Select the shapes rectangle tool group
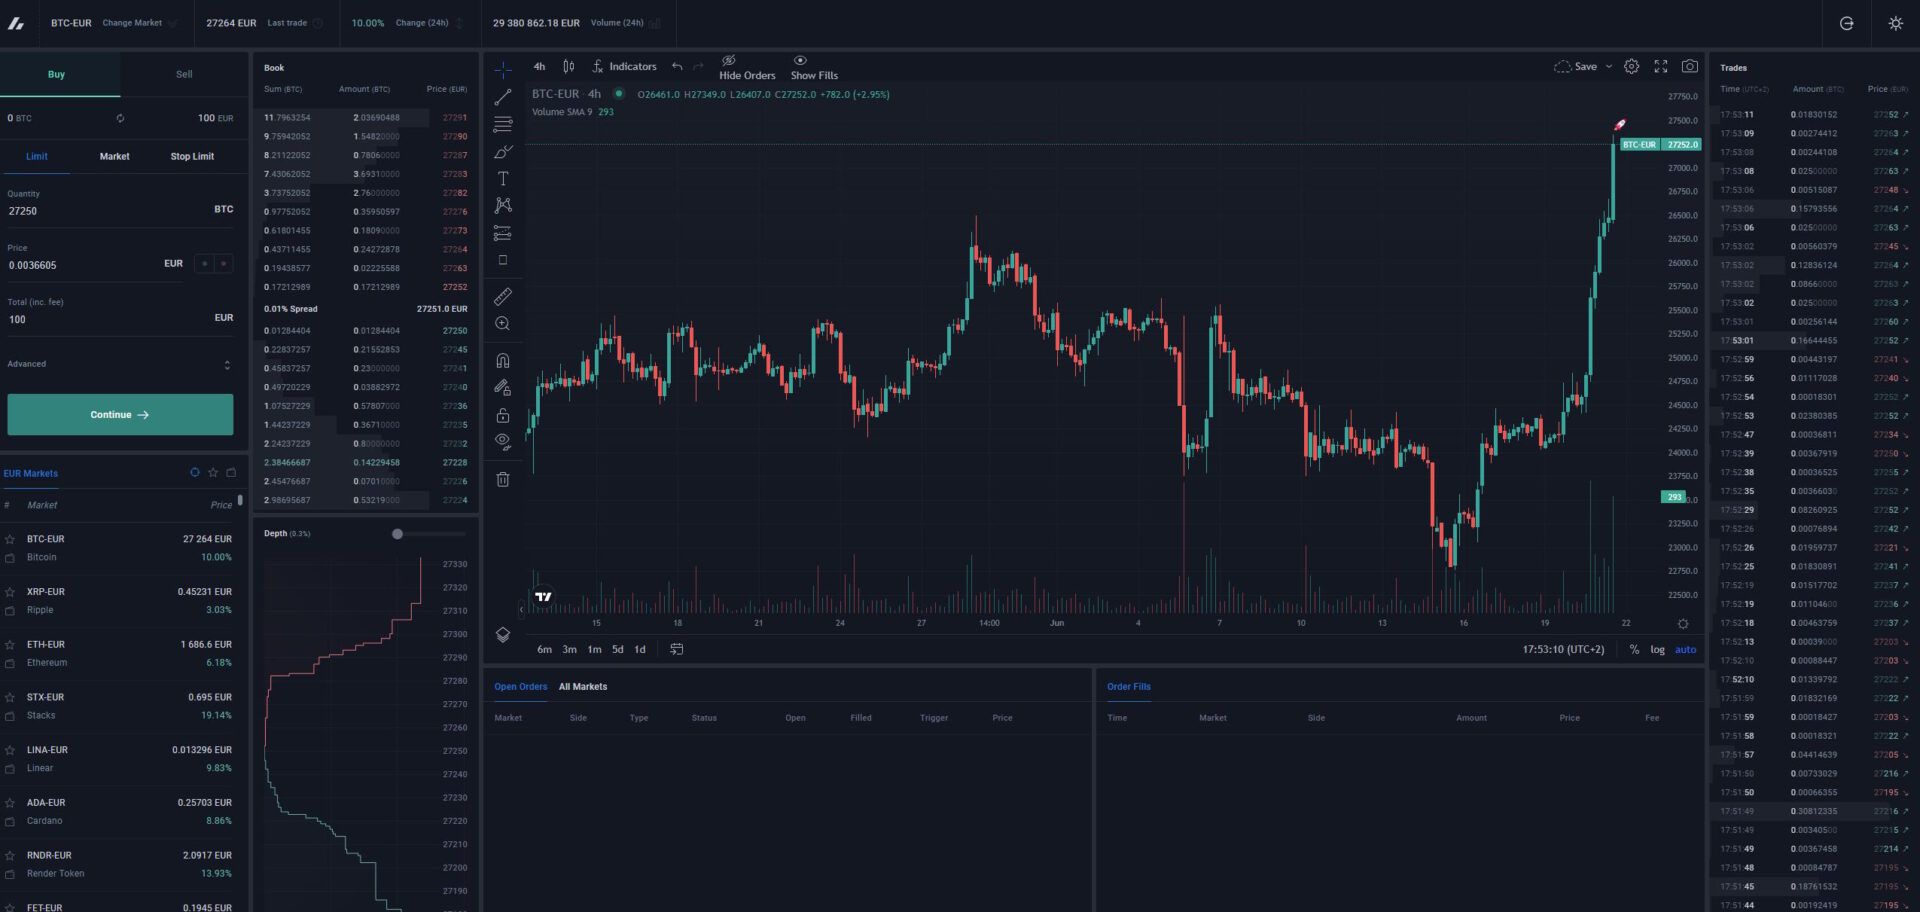Screen dimensions: 1920x912 [x=503, y=260]
